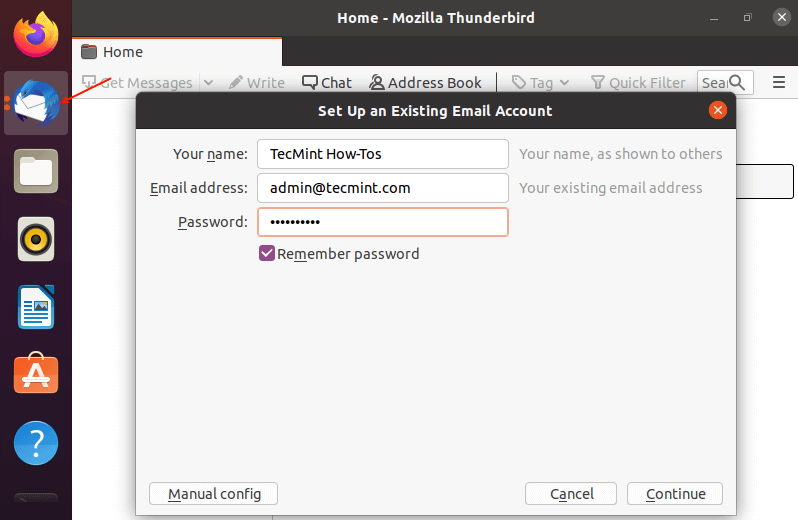798x520 pixels.
Task: Open the Address Book
Action: click(425, 83)
